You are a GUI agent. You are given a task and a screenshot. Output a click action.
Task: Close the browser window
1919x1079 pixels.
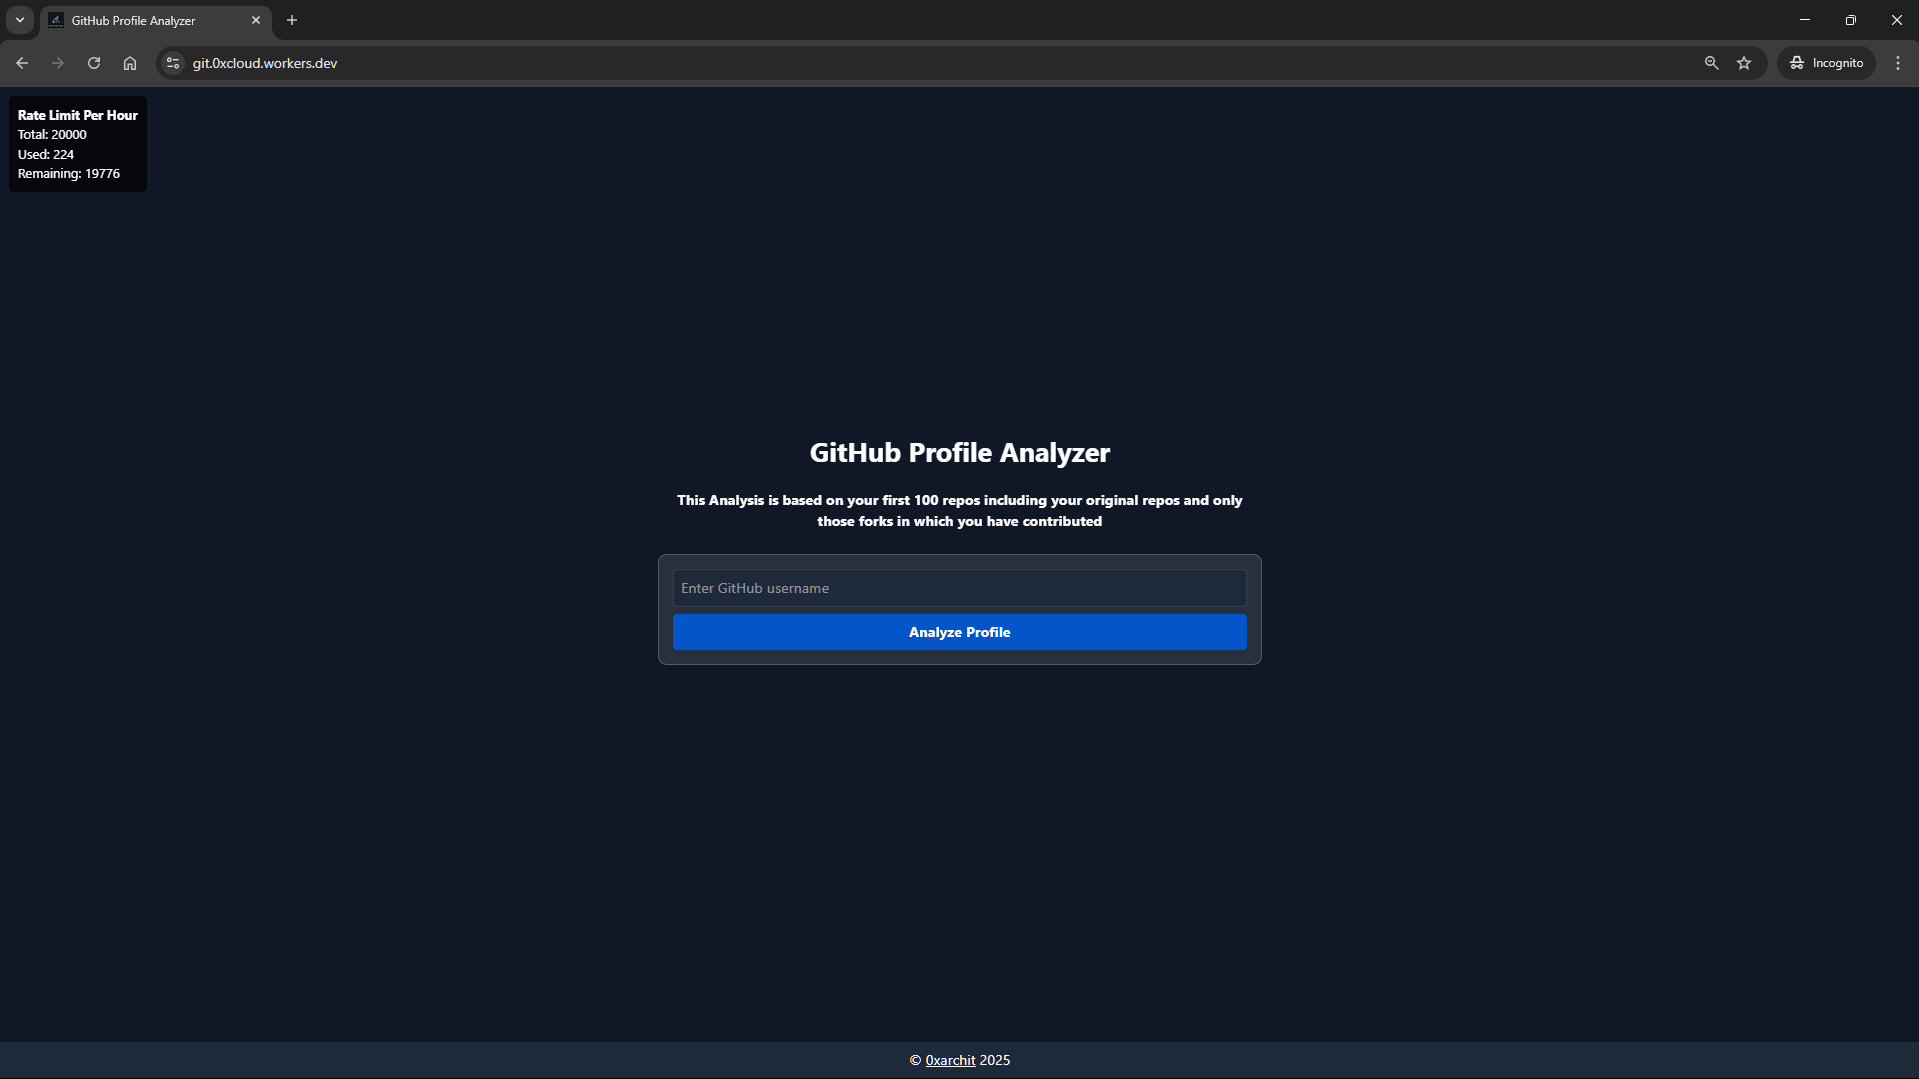[x=1896, y=20]
